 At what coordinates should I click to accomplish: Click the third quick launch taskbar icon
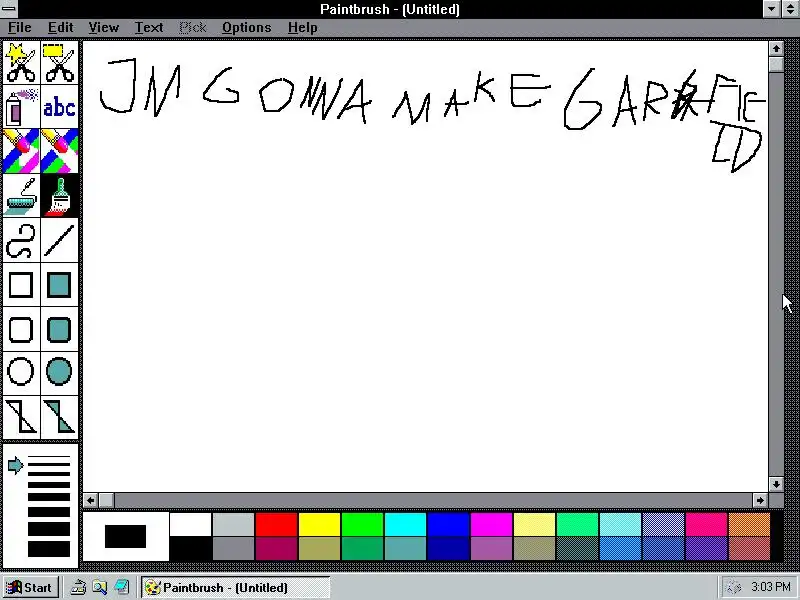[121, 587]
